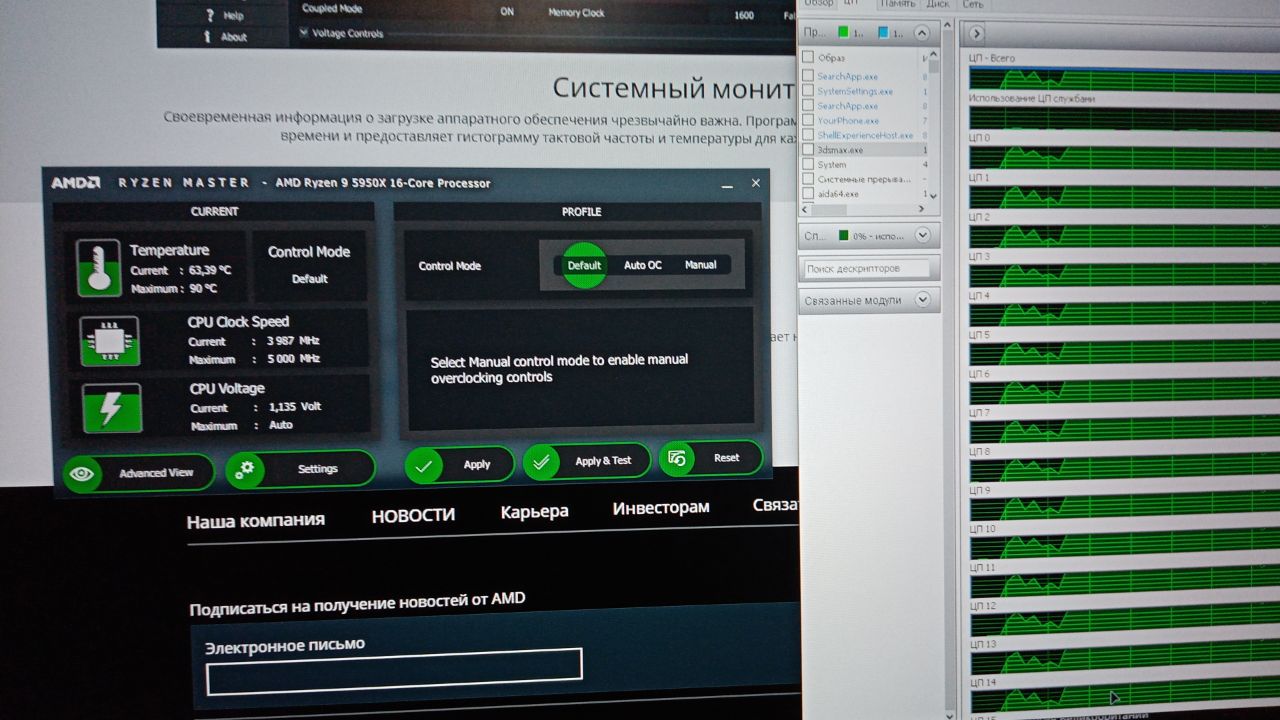Click the Apply & Test button
Viewport: 1280px width, 720px height.
(x=587, y=461)
